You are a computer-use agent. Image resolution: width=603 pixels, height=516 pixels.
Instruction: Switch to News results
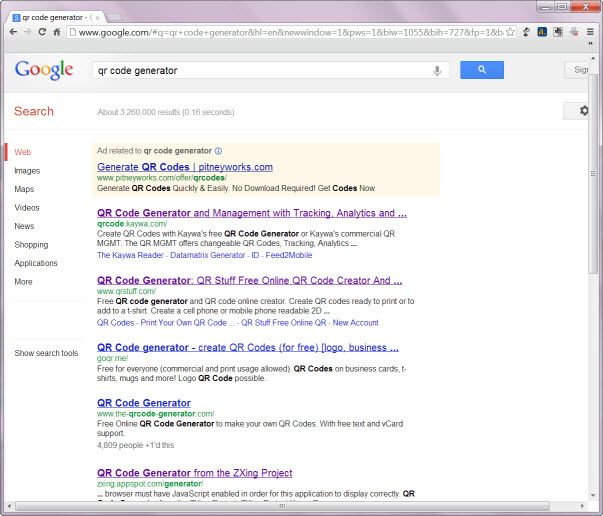(24, 226)
